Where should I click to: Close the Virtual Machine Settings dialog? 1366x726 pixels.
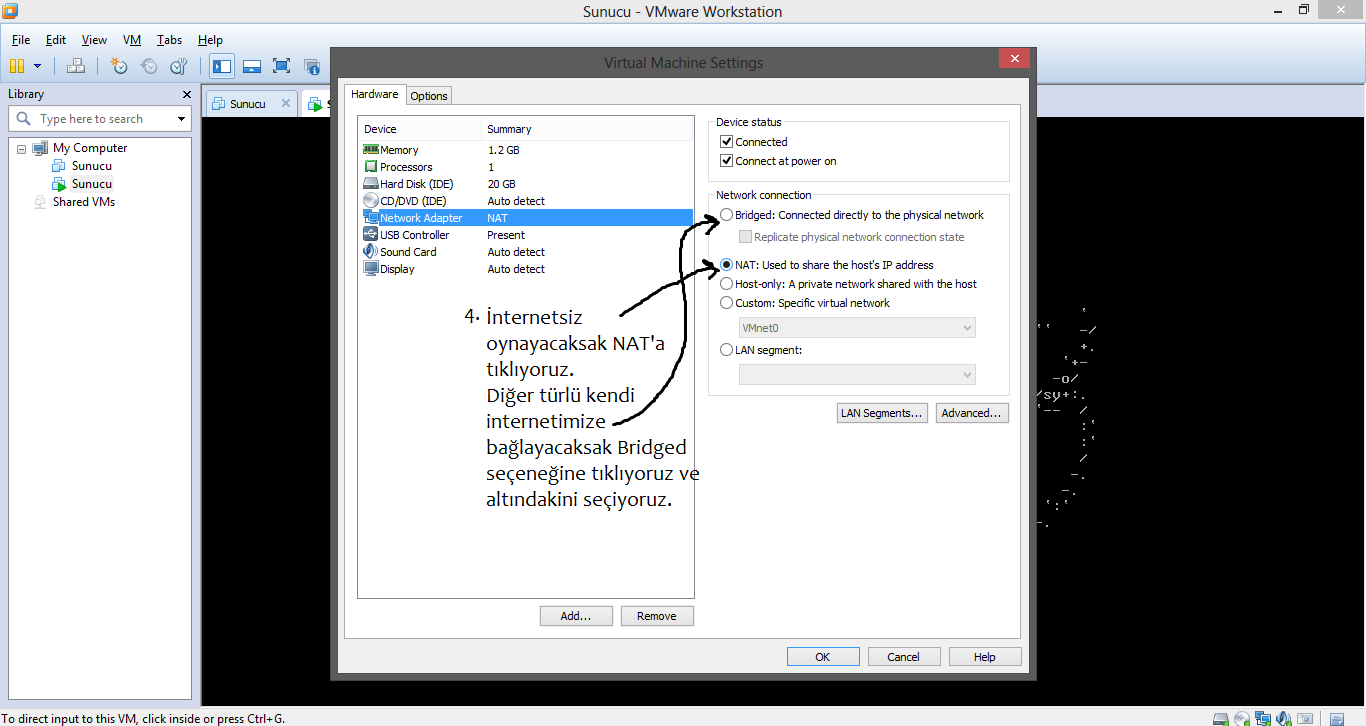[x=1015, y=60]
